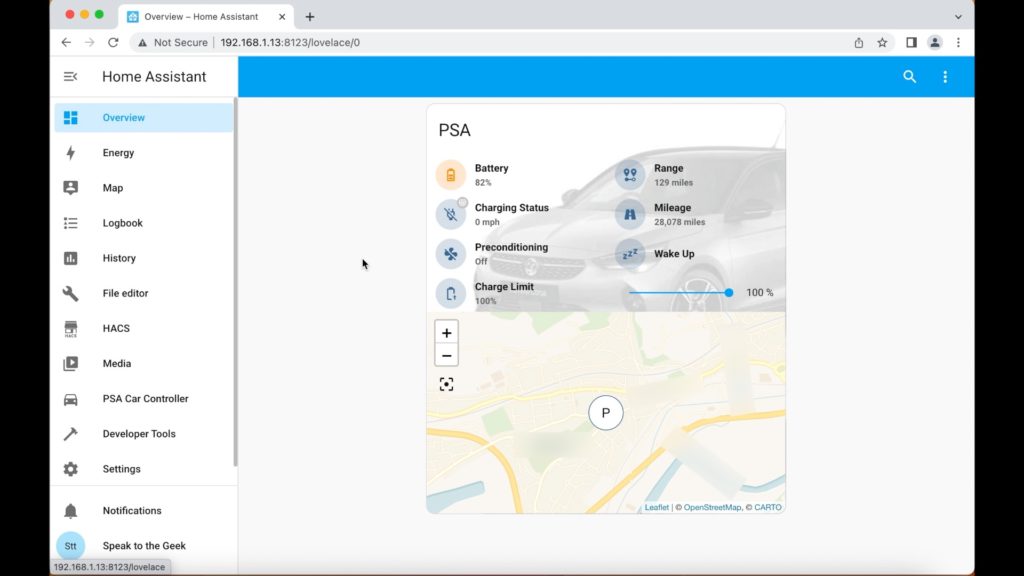Select the Overview – Home Assistant tab
The height and width of the screenshot is (576, 1024).
click(x=206, y=17)
